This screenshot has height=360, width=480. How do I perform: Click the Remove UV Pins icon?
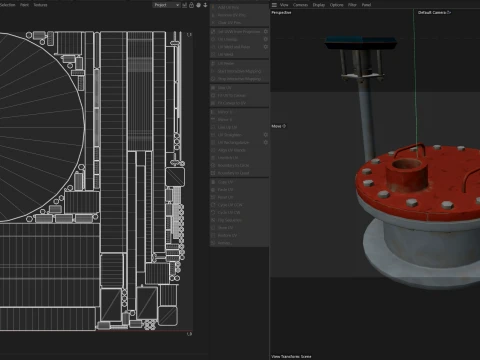point(213,15)
